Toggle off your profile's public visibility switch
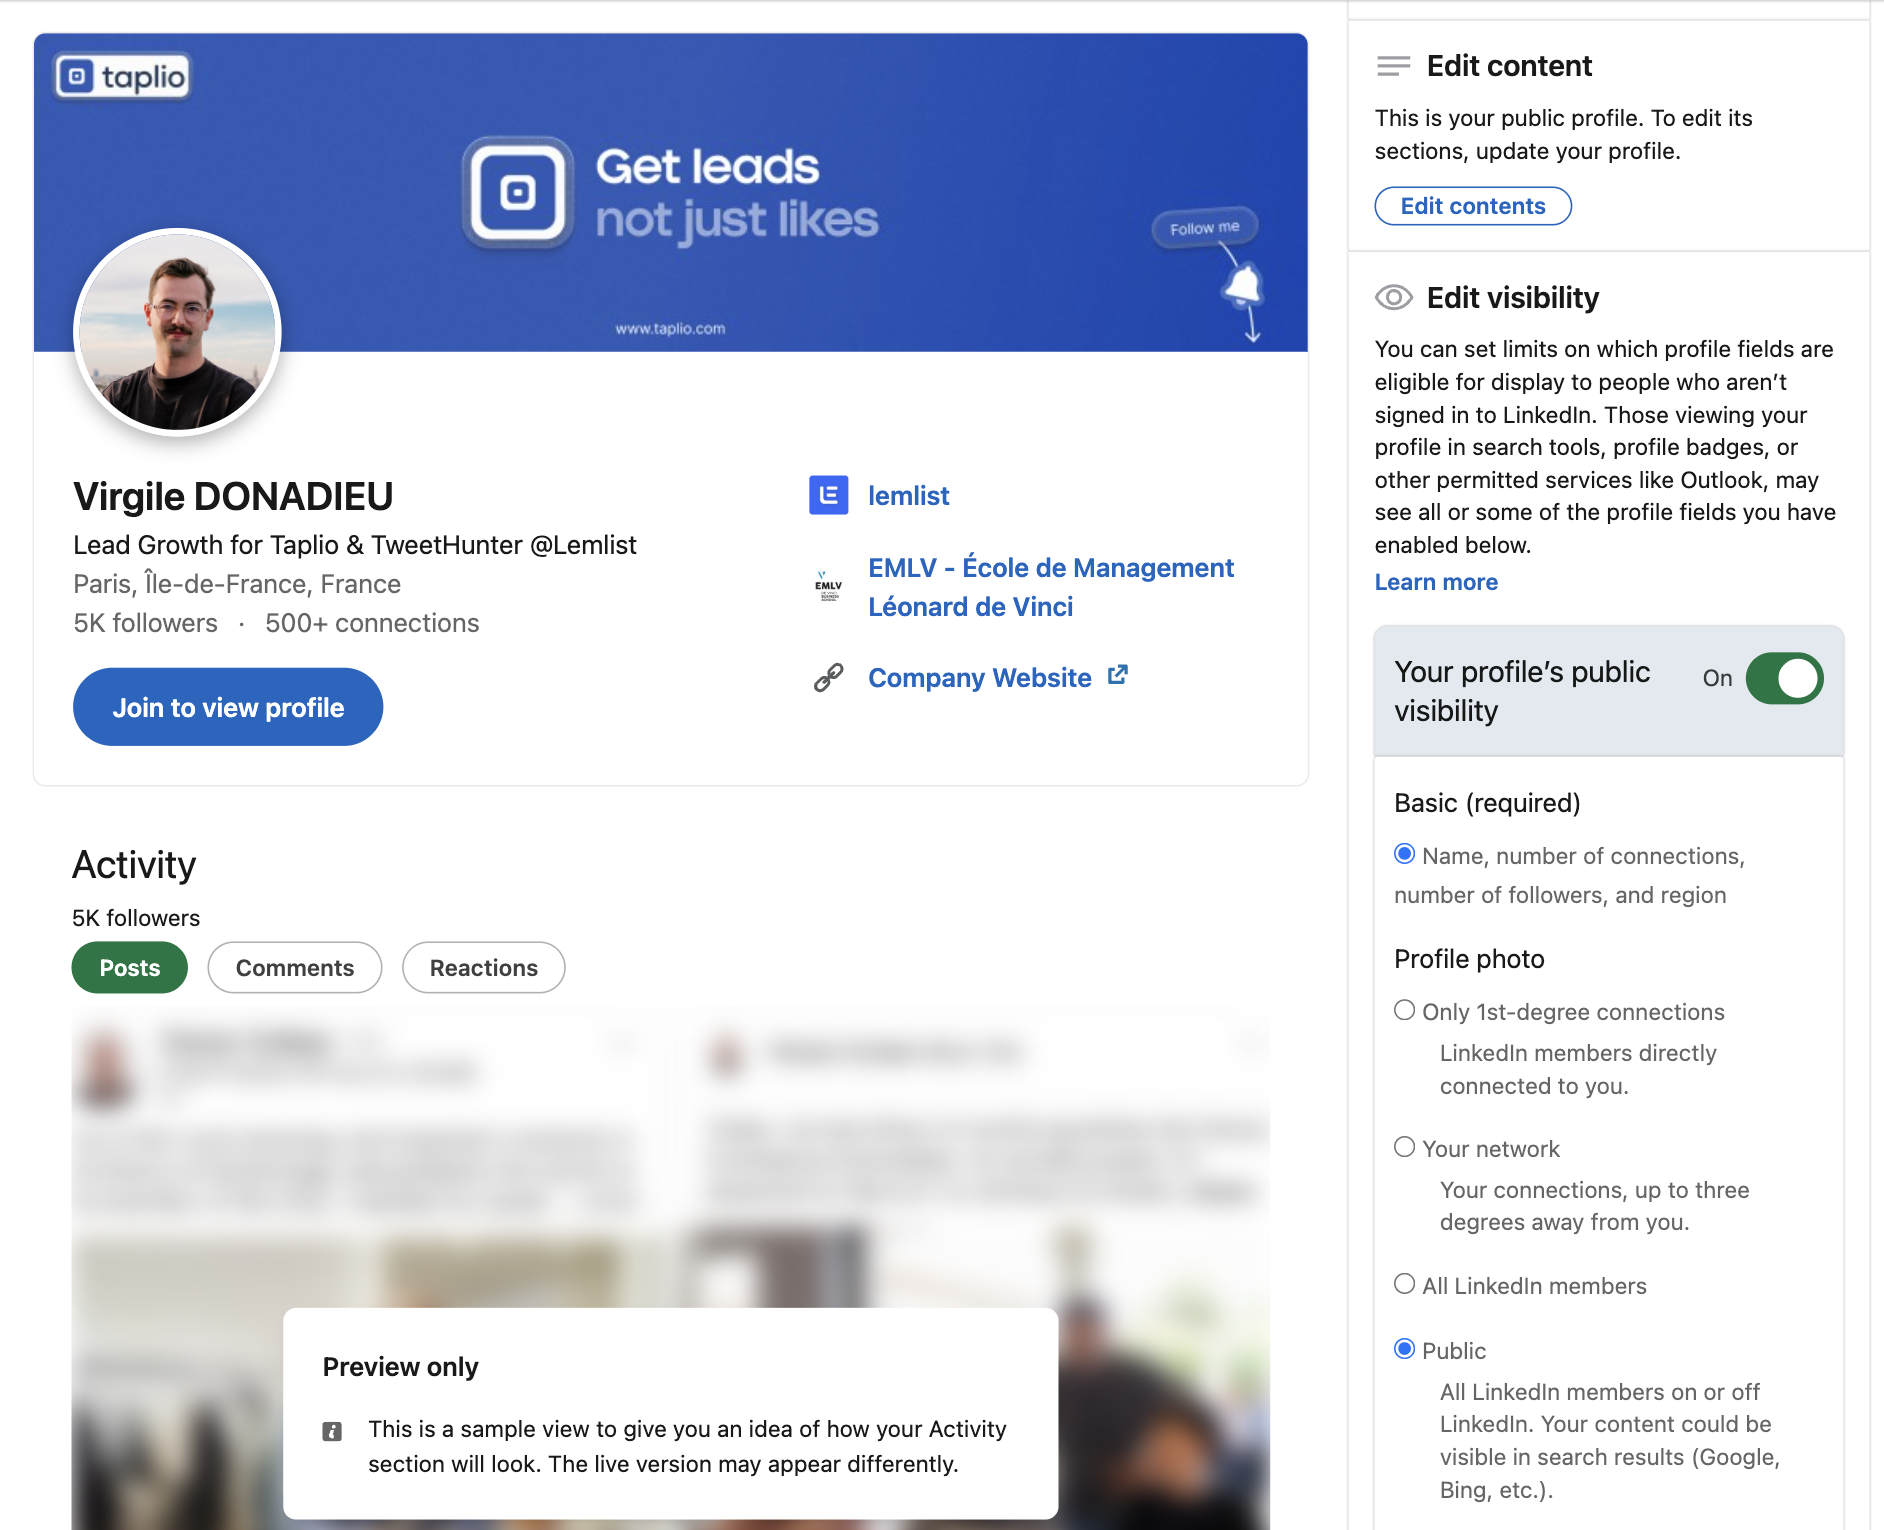 click(1784, 679)
